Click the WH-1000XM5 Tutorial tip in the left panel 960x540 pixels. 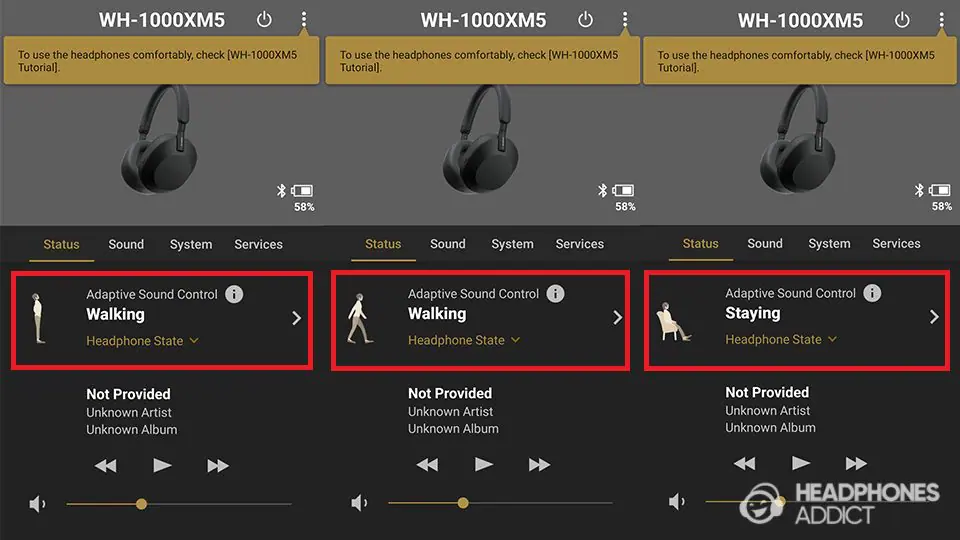tap(161, 61)
